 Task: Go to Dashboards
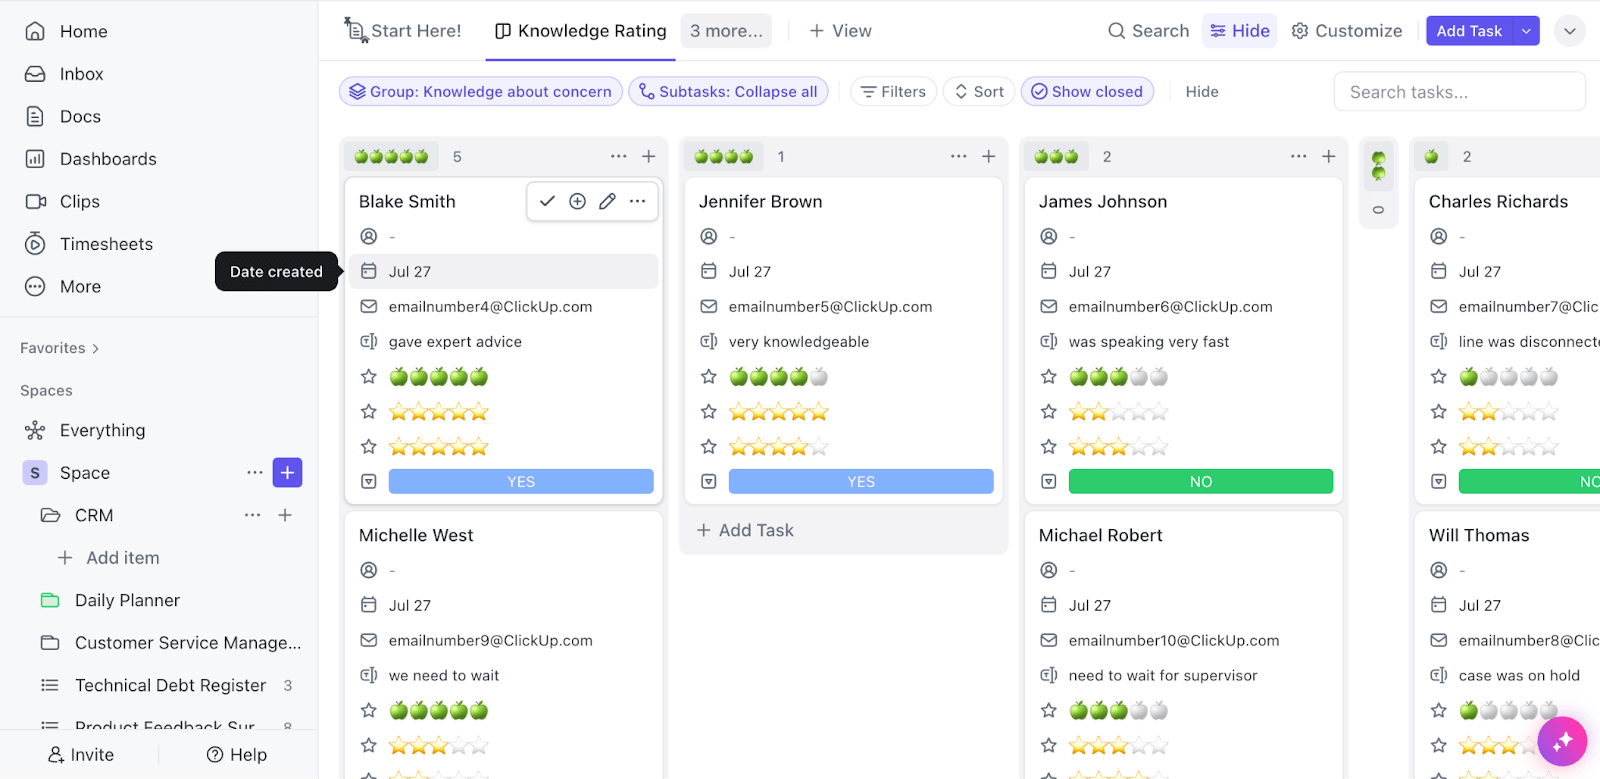108,159
